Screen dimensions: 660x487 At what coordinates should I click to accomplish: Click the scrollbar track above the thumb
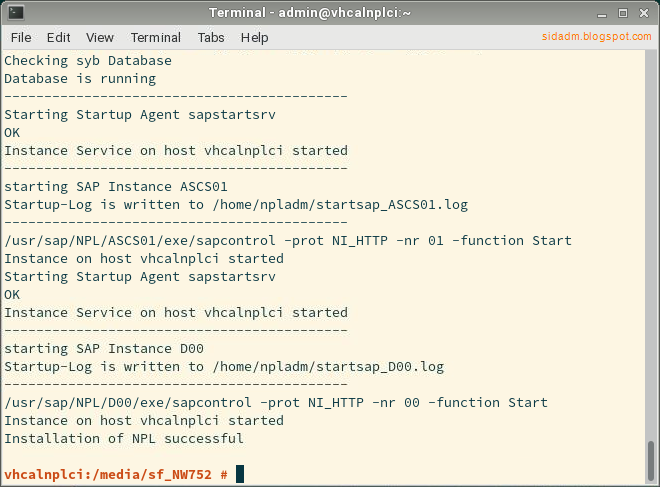click(651, 244)
